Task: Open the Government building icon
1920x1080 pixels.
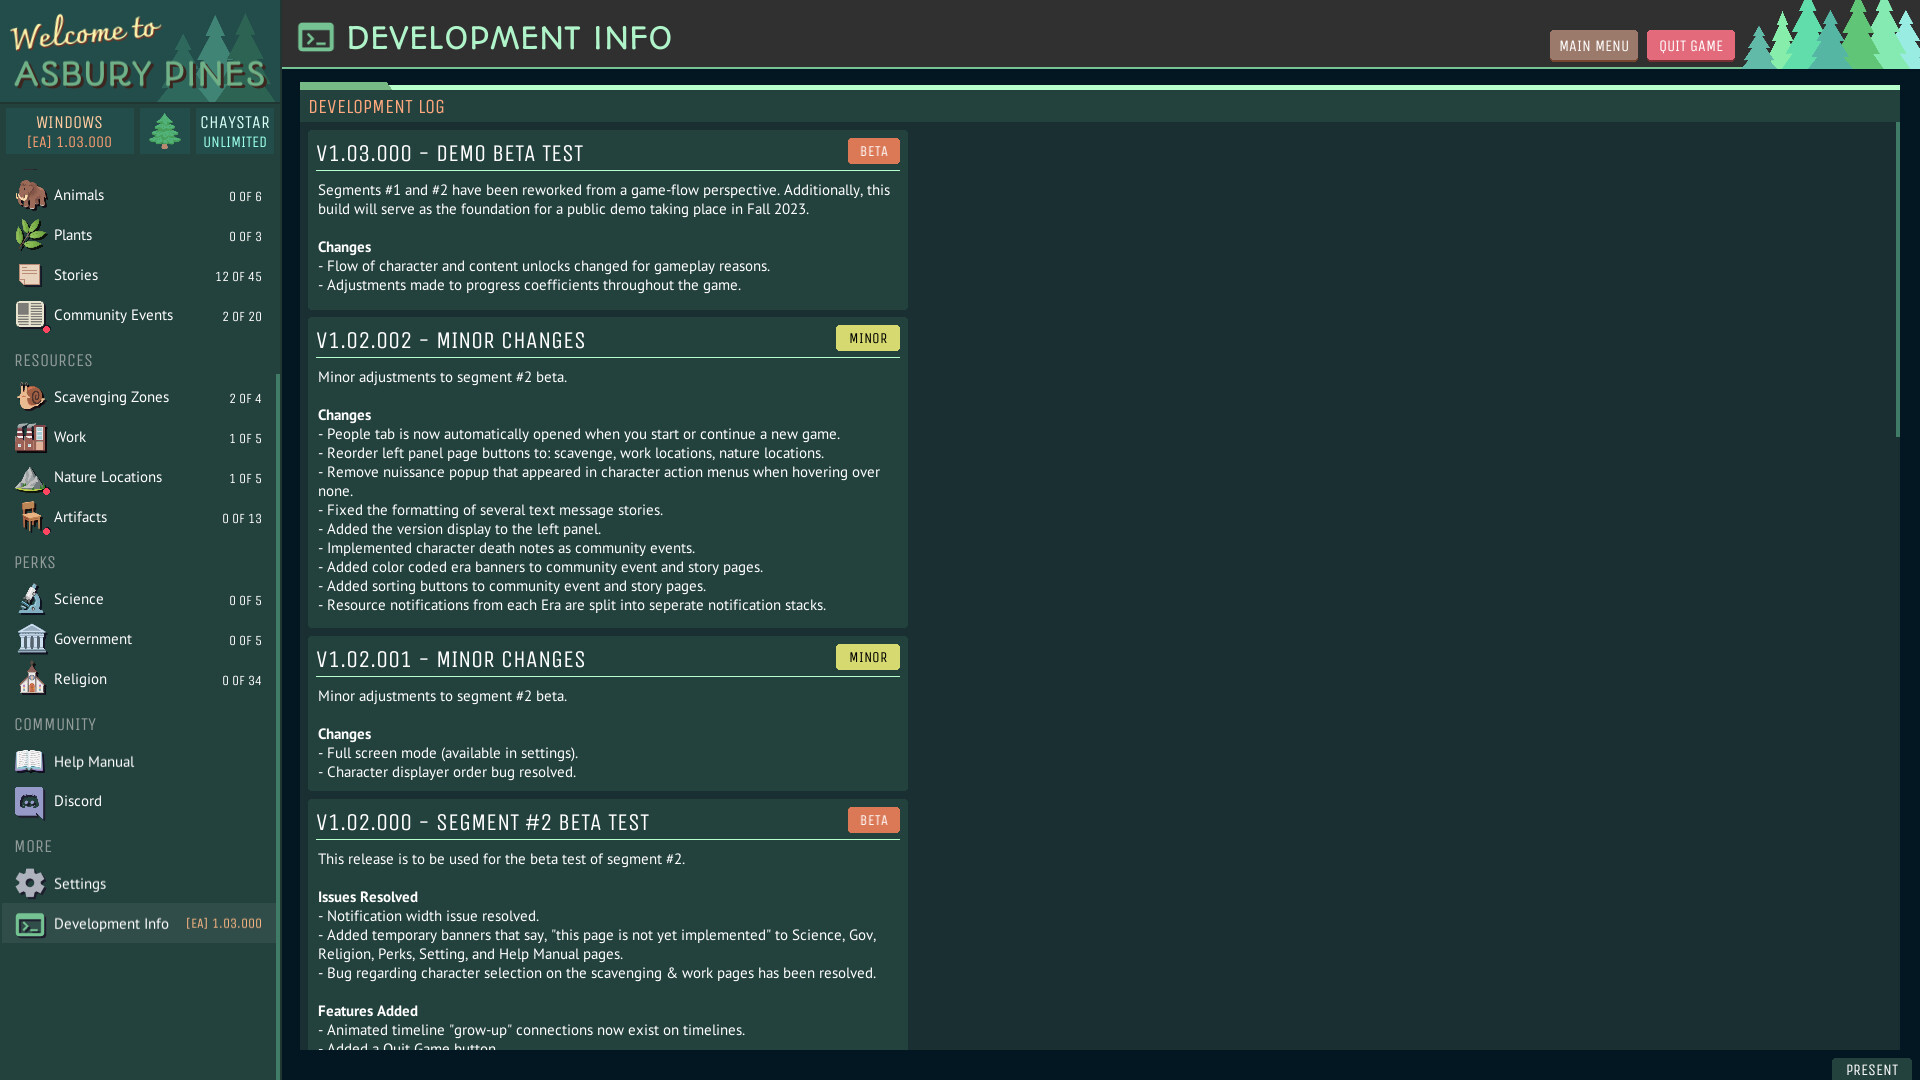Action: [x=30, y=639]
